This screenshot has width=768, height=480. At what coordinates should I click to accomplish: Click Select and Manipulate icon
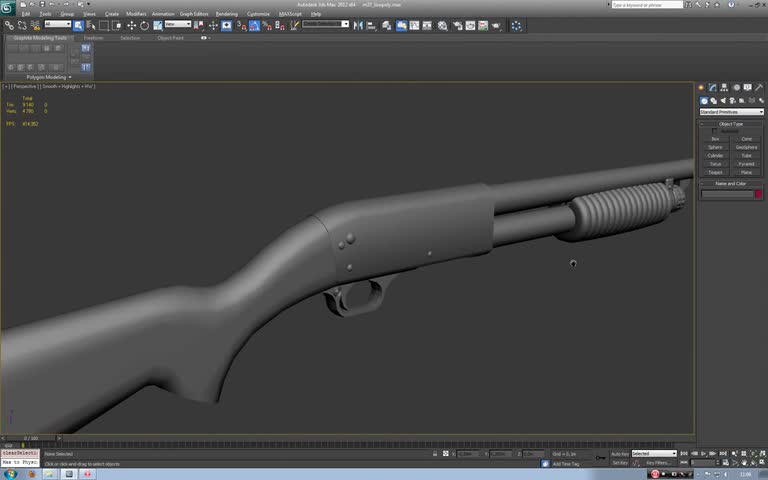click(213, 25)
